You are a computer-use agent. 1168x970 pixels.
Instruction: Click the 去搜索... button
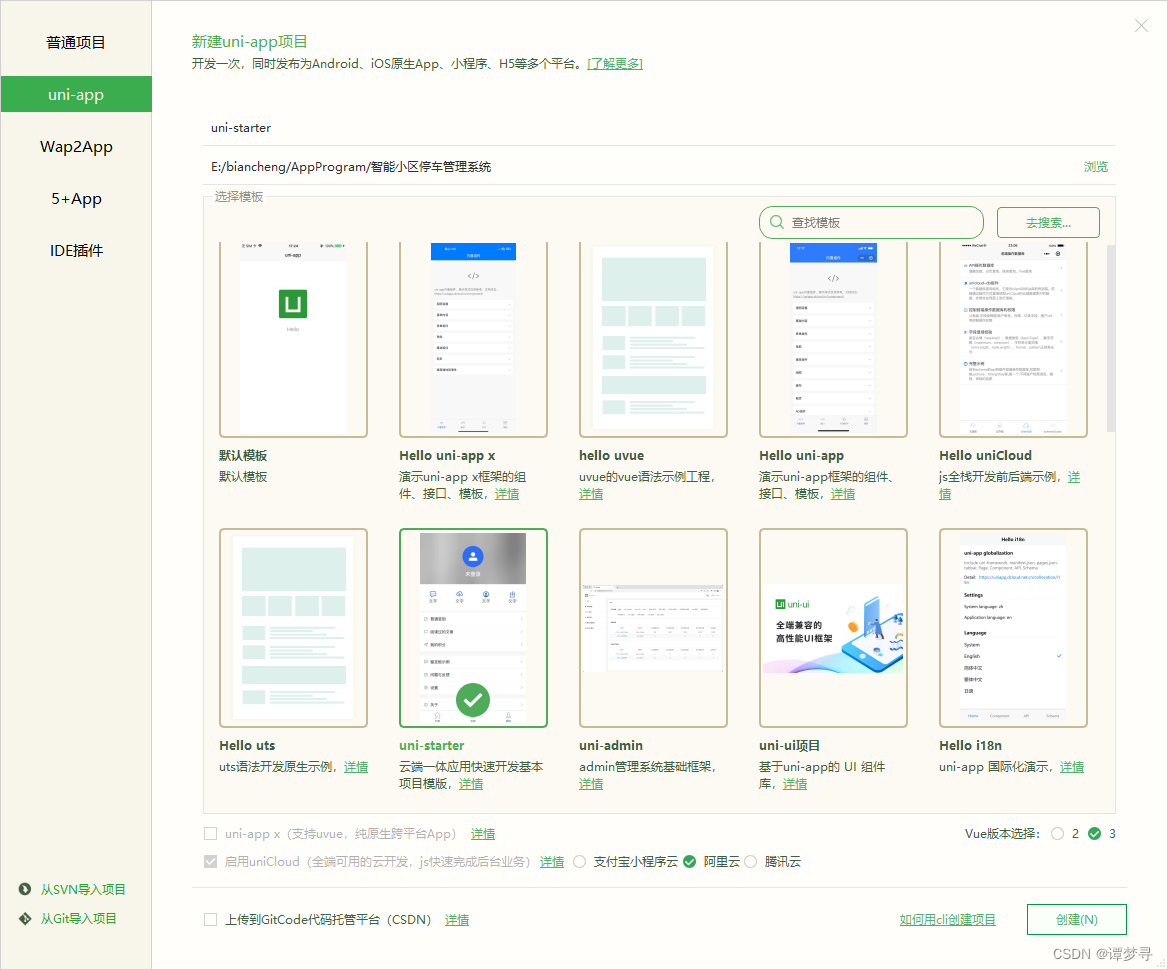(1048, 223)
